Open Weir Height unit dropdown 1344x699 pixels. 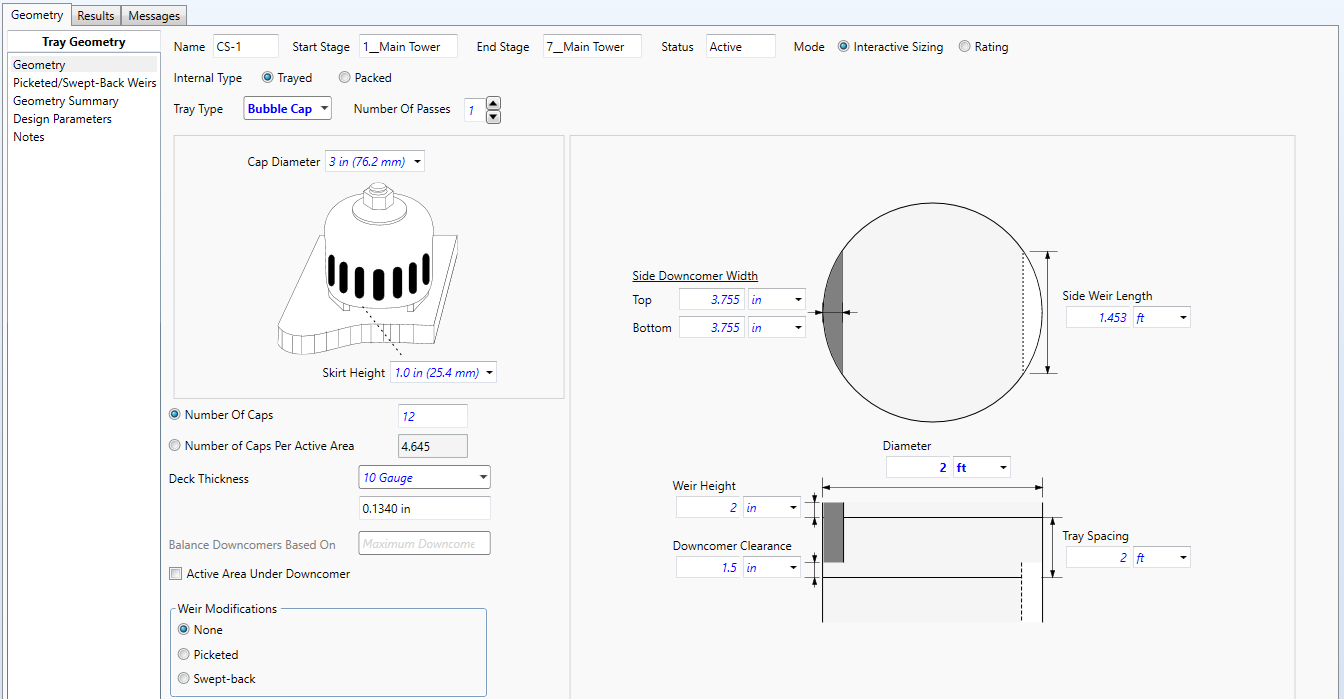click(x=772, y=508)
